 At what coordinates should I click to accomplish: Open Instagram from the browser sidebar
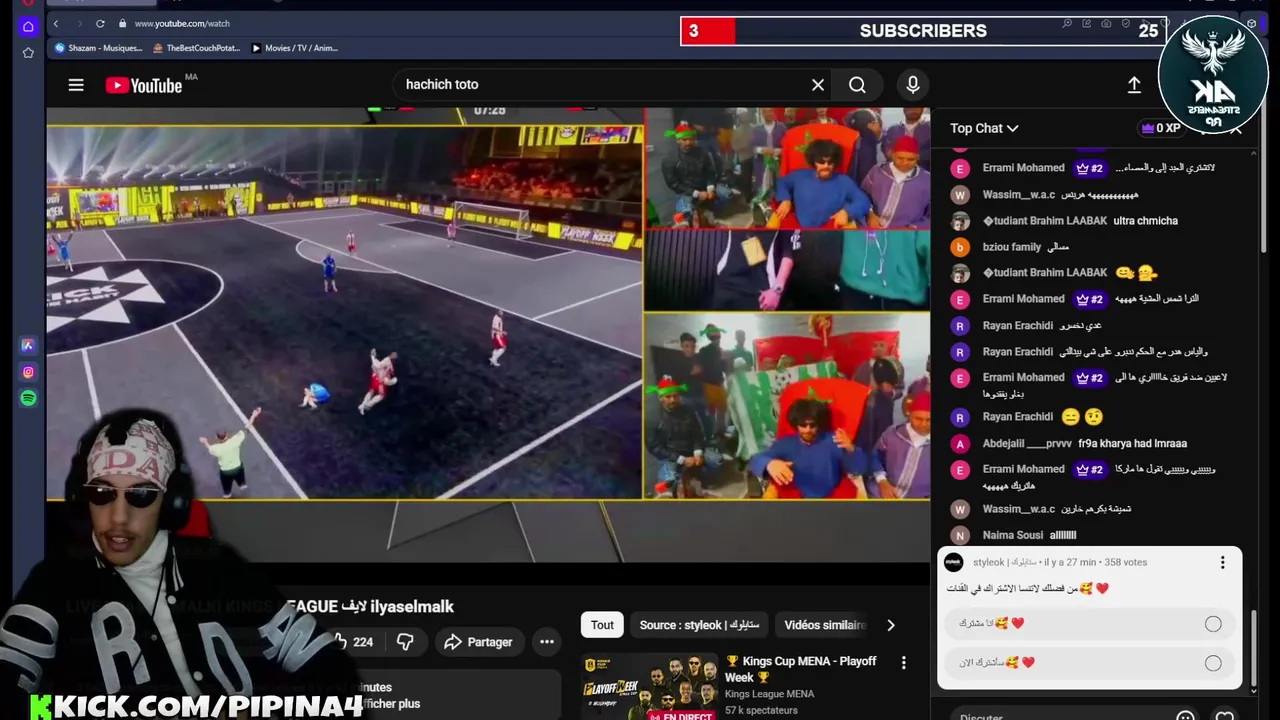pos(28,372)
